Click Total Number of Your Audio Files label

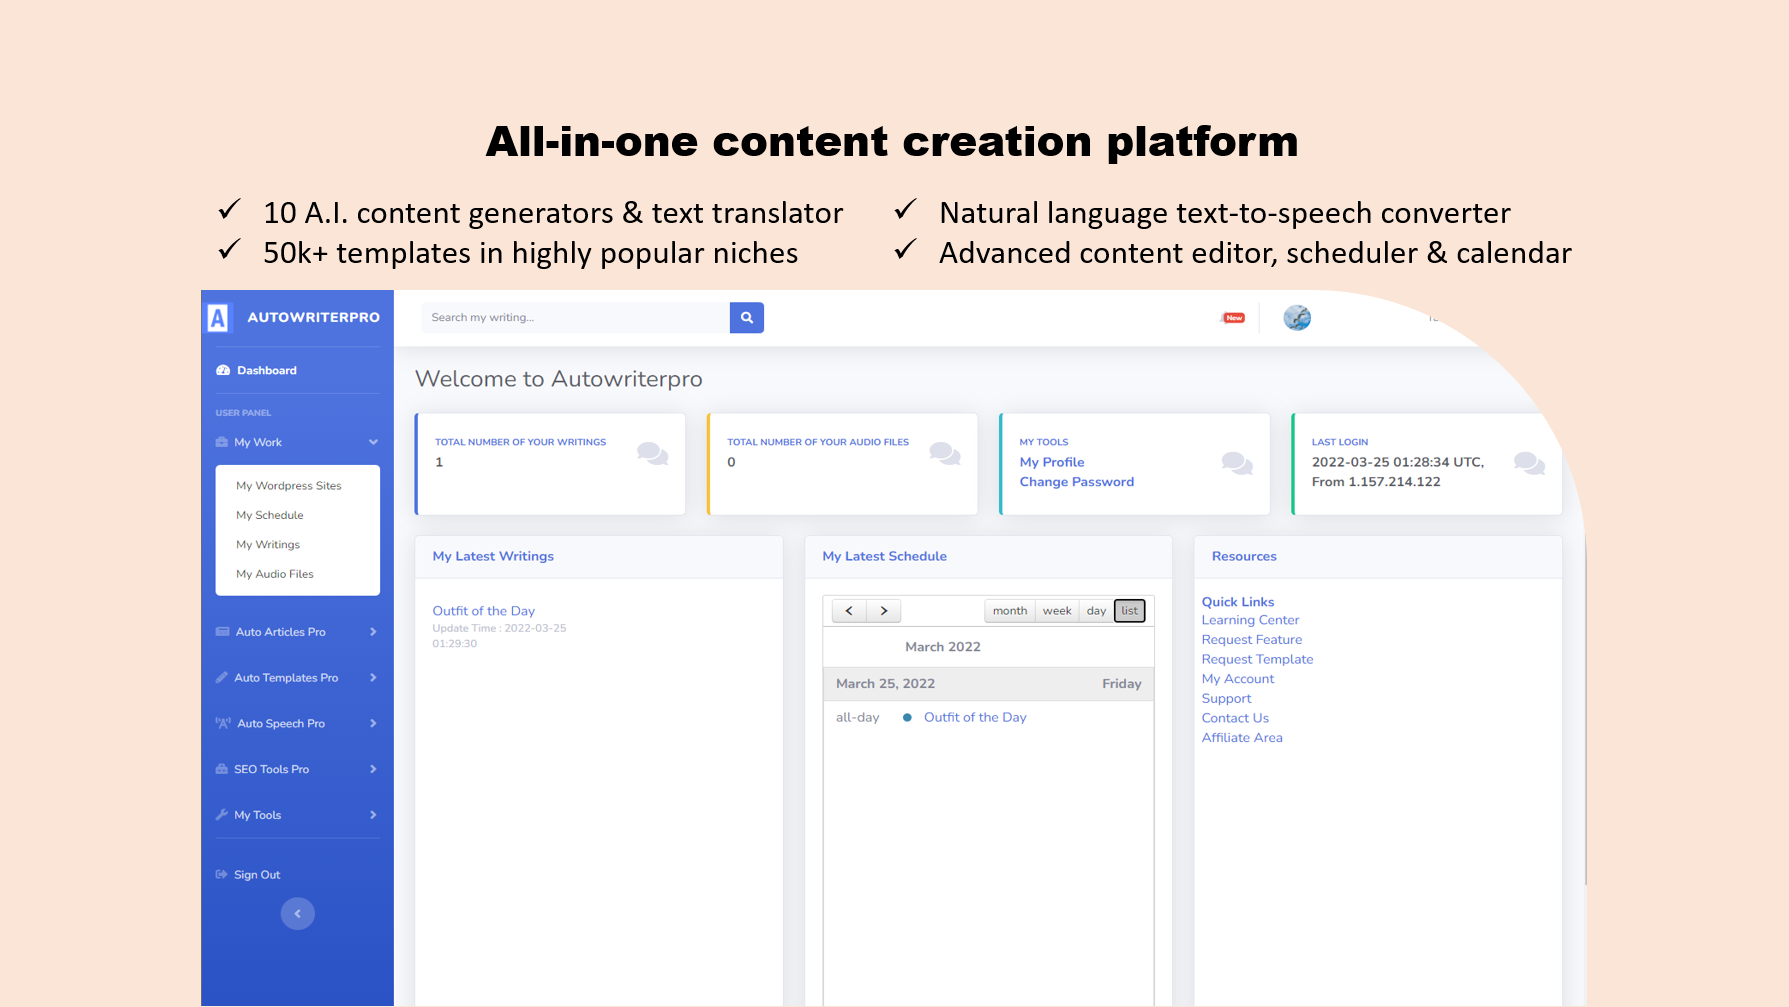[818, 442]
